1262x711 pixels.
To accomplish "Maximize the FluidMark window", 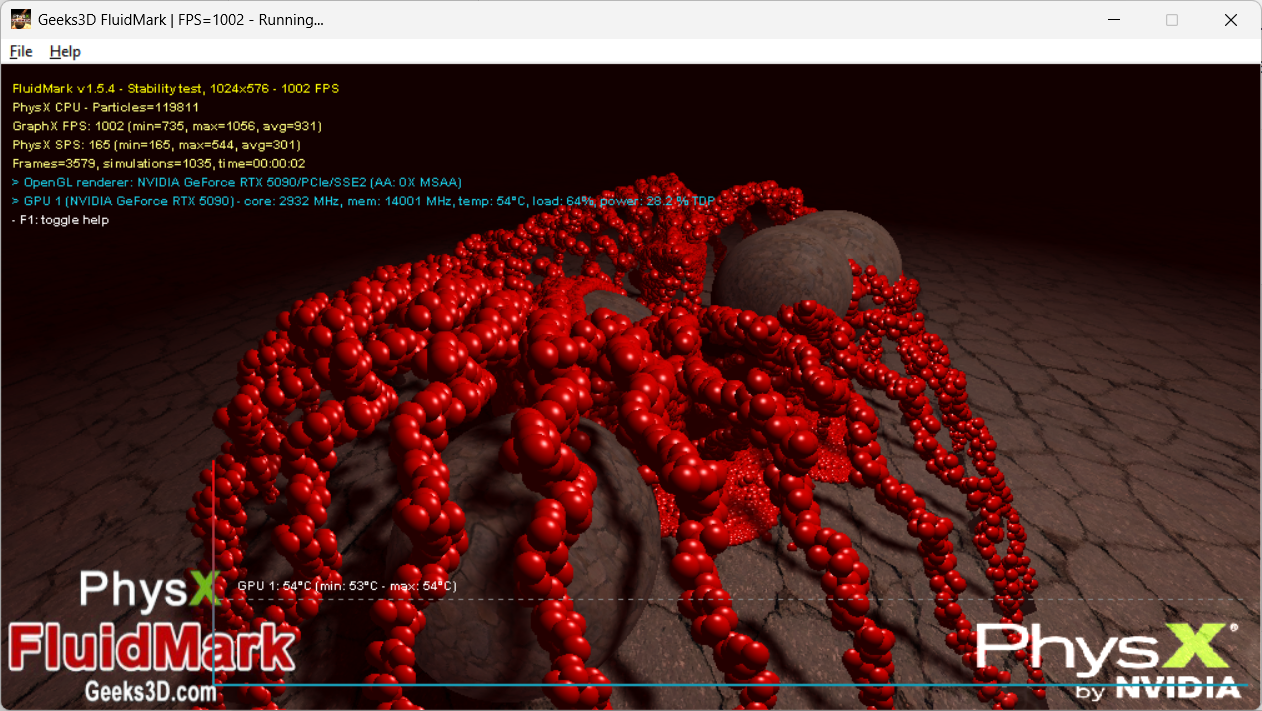I will [x=1172, y=20].
